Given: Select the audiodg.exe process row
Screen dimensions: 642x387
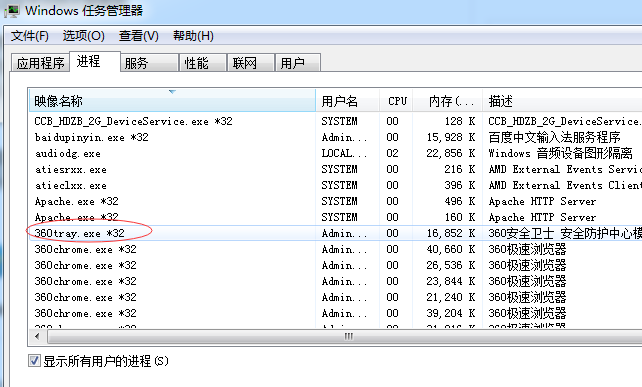Looking at the screenshot, I should 336,153.
